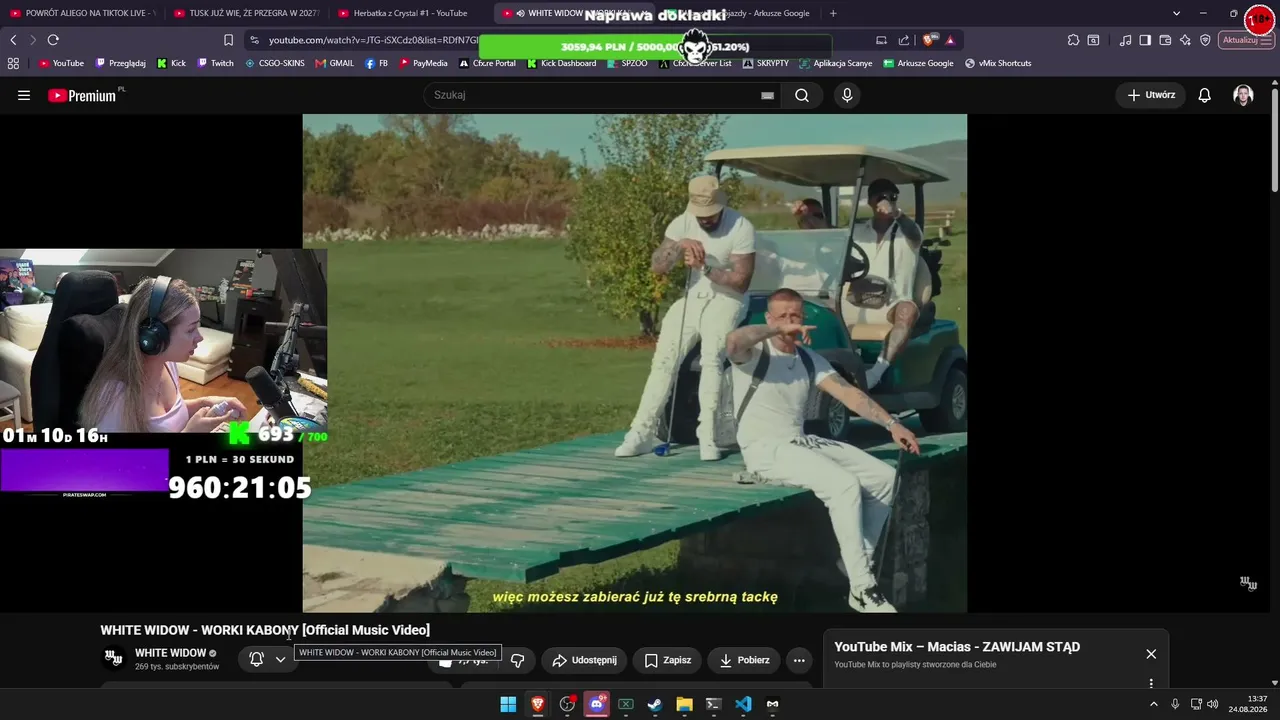Click the YouTube search magnifier button
This screenshot has width=1280, height=720.
(x=802, y=95)
